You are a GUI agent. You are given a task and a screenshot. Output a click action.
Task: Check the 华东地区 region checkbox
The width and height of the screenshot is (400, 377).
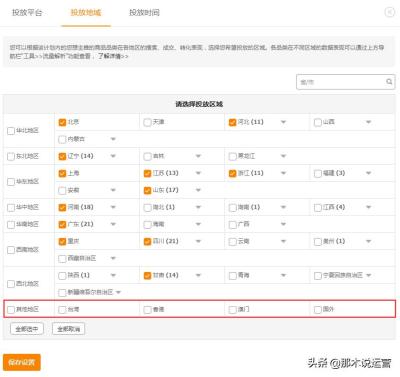(11, 182)
